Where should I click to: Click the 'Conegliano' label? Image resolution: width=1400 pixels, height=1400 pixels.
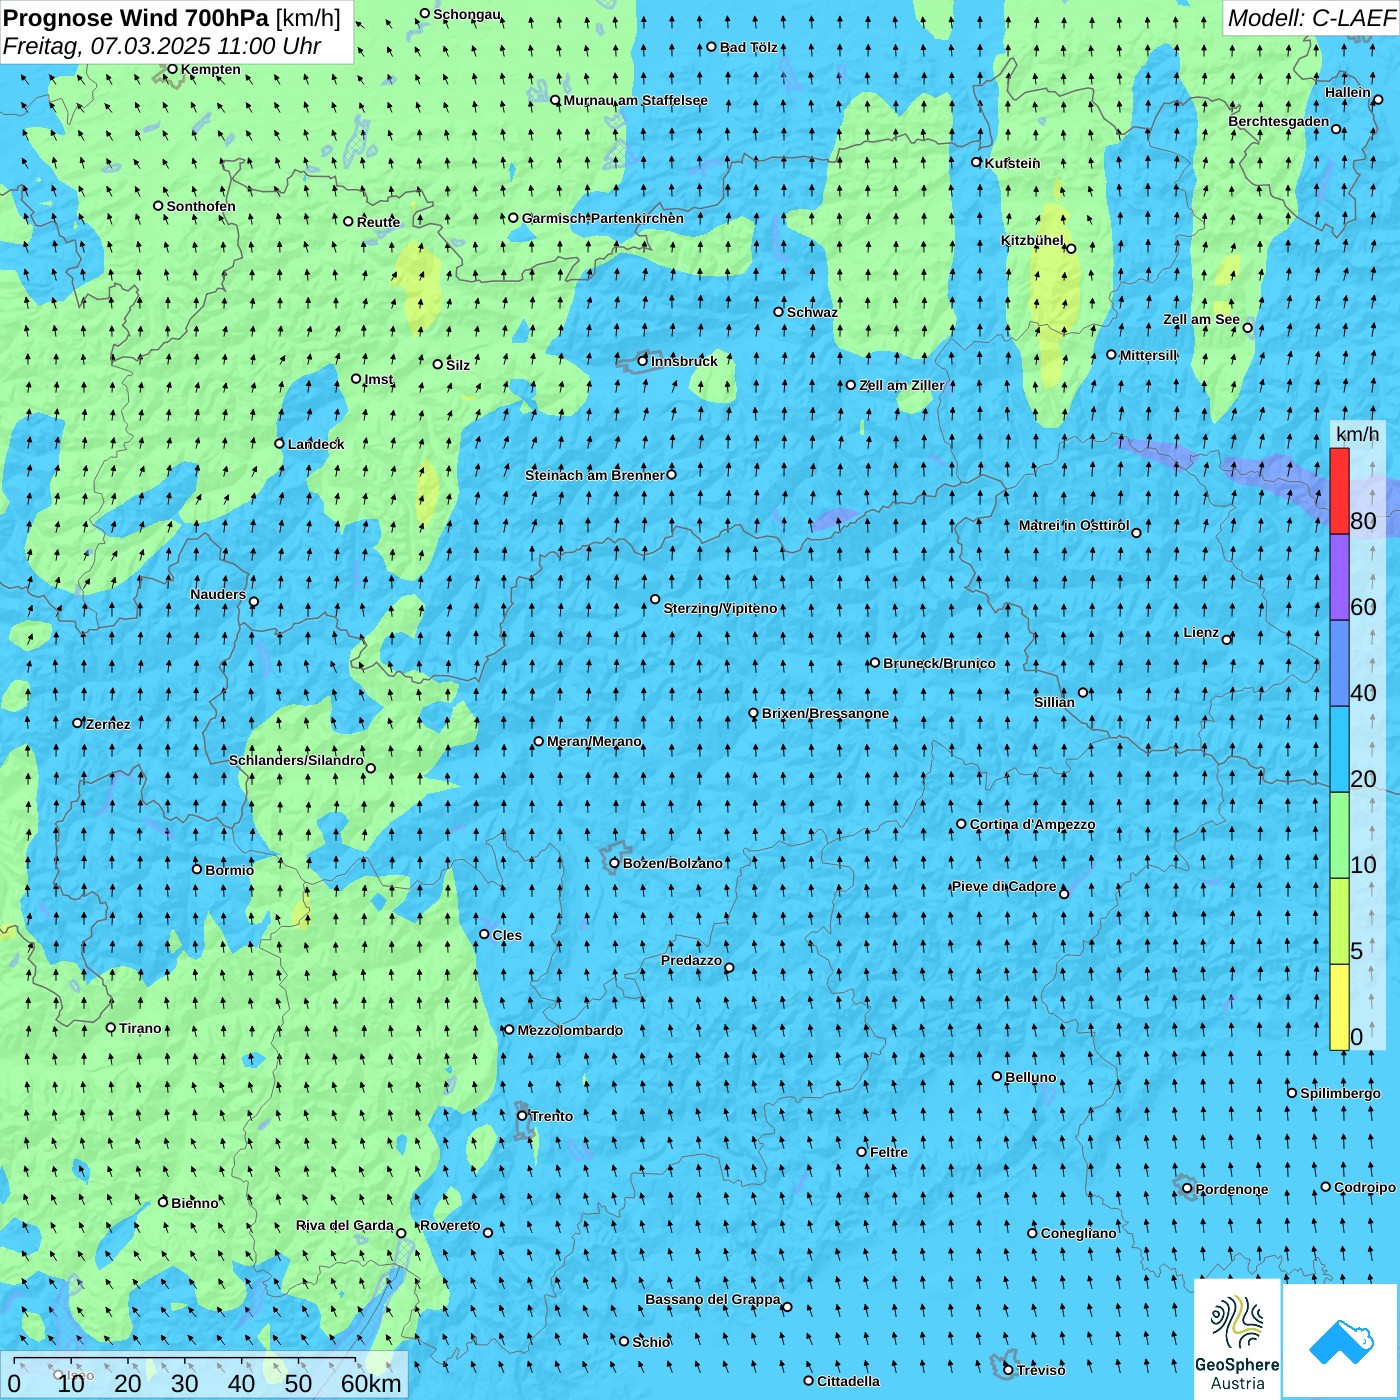tap(1078, 1233)
